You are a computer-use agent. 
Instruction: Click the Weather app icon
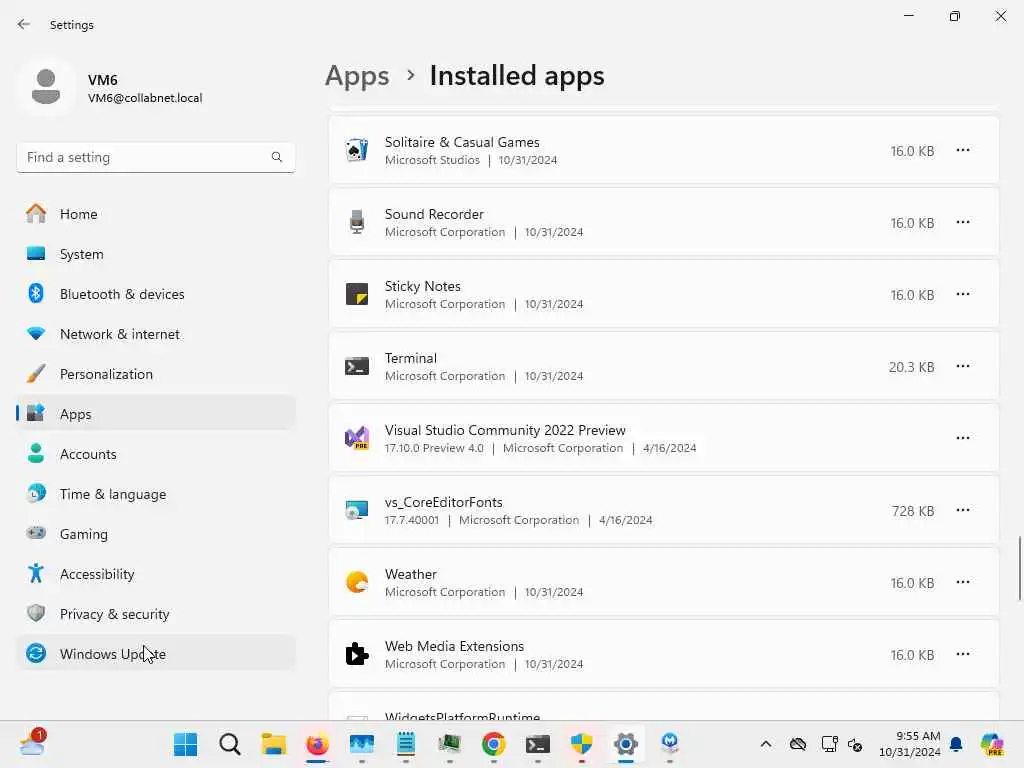pos(357,582)
